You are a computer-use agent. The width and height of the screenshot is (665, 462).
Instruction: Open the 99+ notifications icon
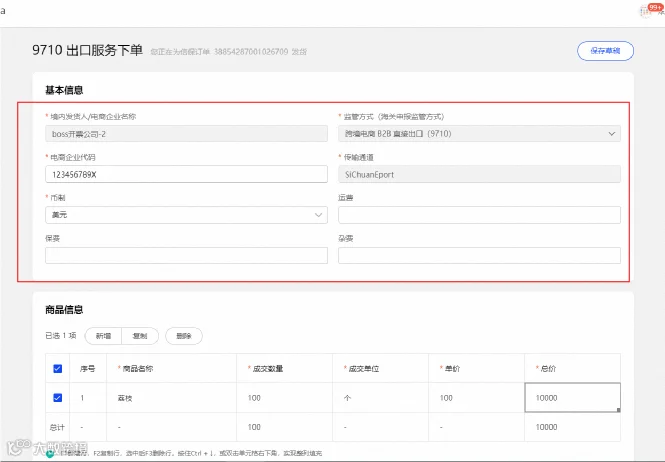pyautogui.click(x=650, y=10)
